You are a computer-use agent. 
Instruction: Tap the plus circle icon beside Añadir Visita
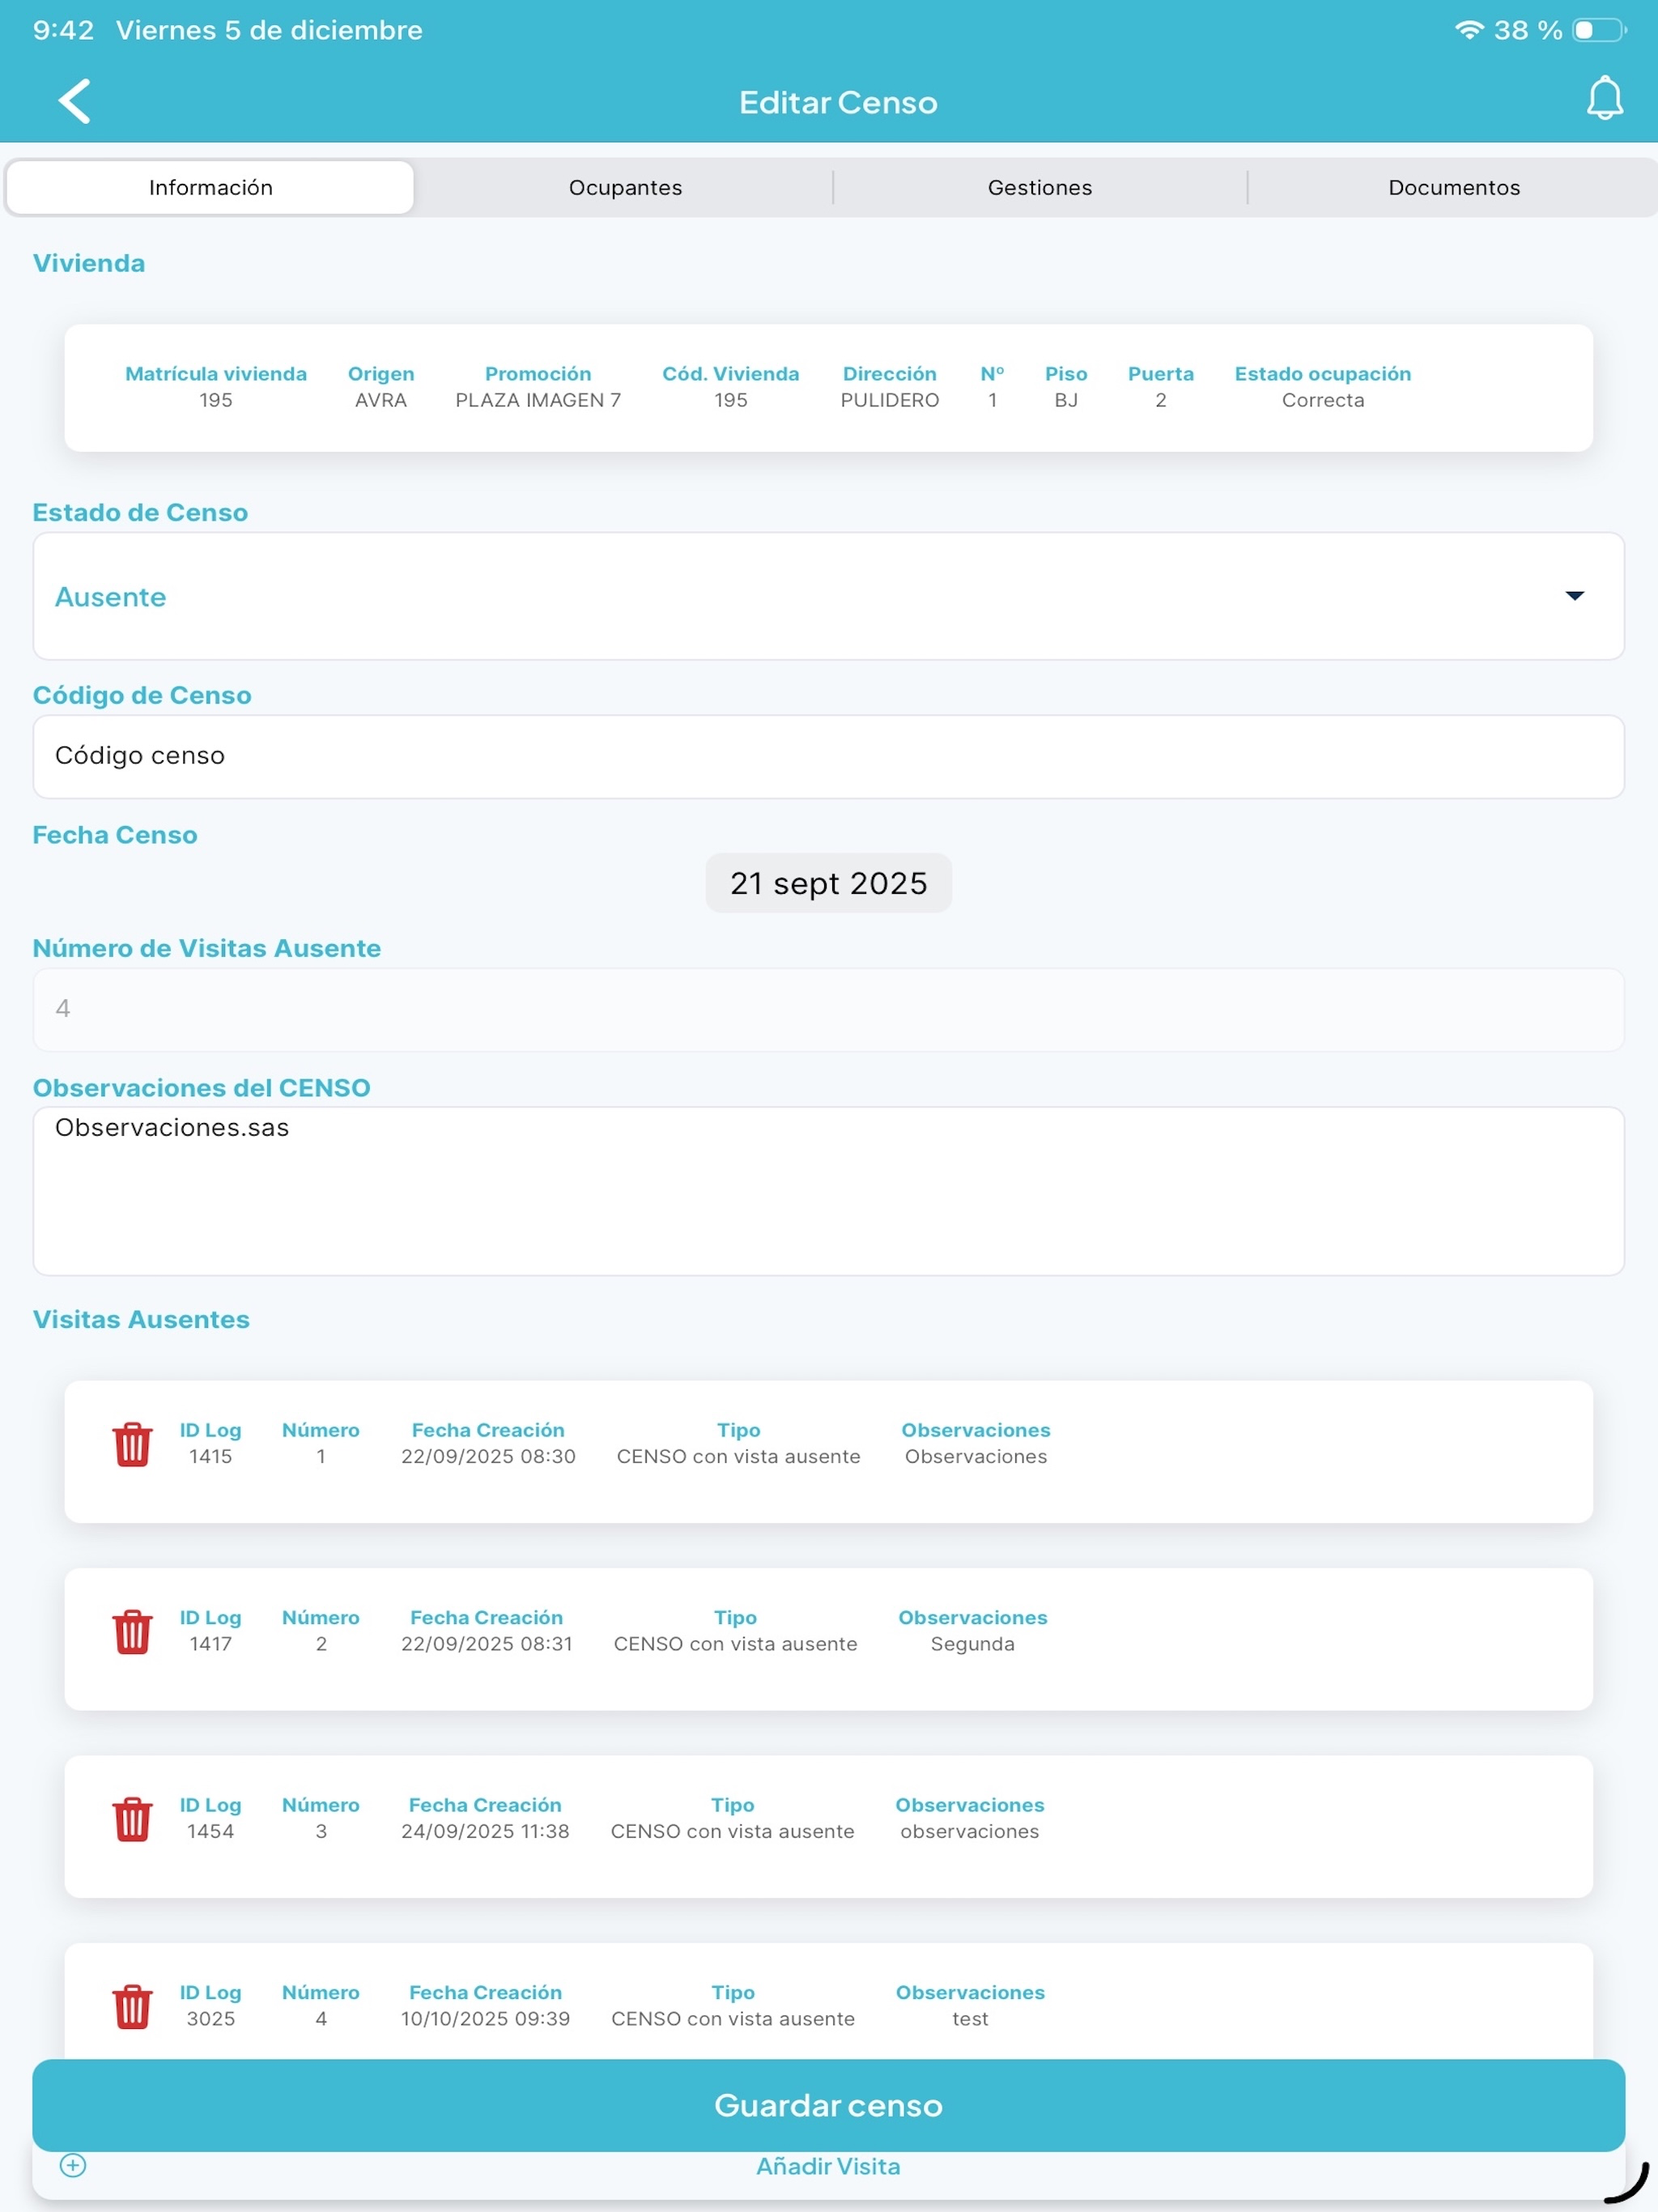[73, 2165]
